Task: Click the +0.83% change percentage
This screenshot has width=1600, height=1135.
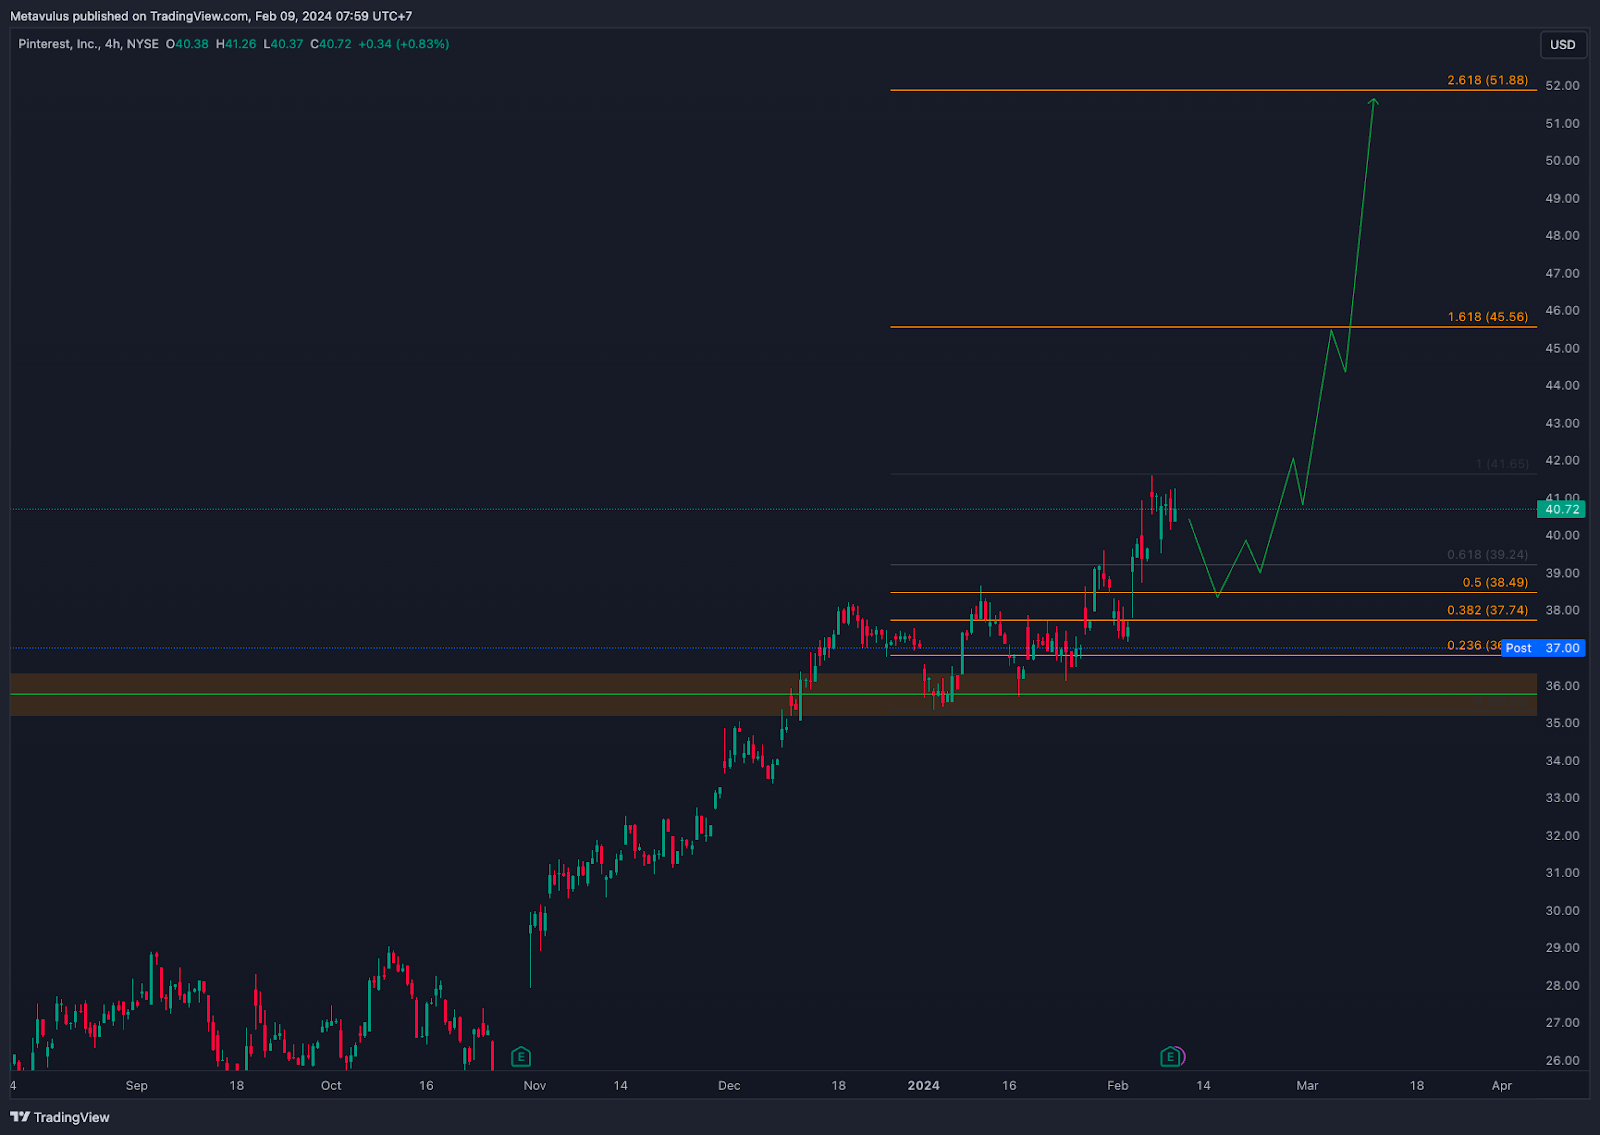Action: tap(425, 44)
